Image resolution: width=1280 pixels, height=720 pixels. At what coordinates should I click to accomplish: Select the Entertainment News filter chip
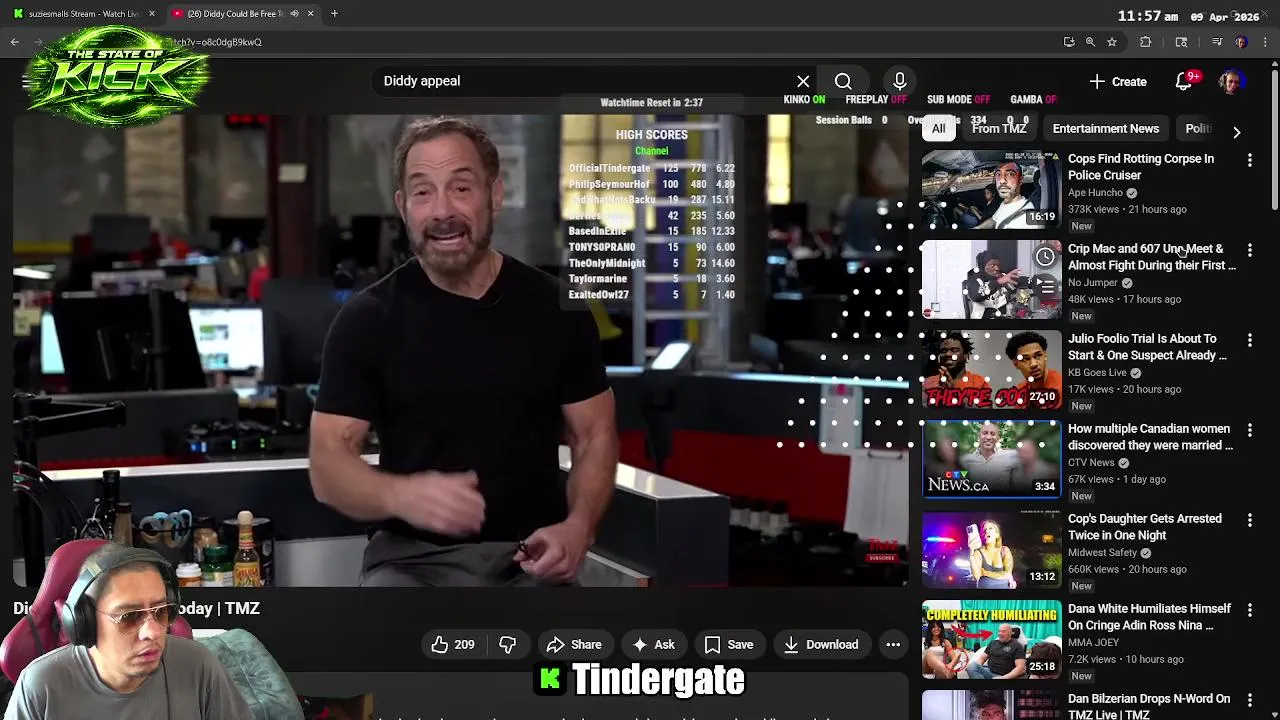(1106, 129)
